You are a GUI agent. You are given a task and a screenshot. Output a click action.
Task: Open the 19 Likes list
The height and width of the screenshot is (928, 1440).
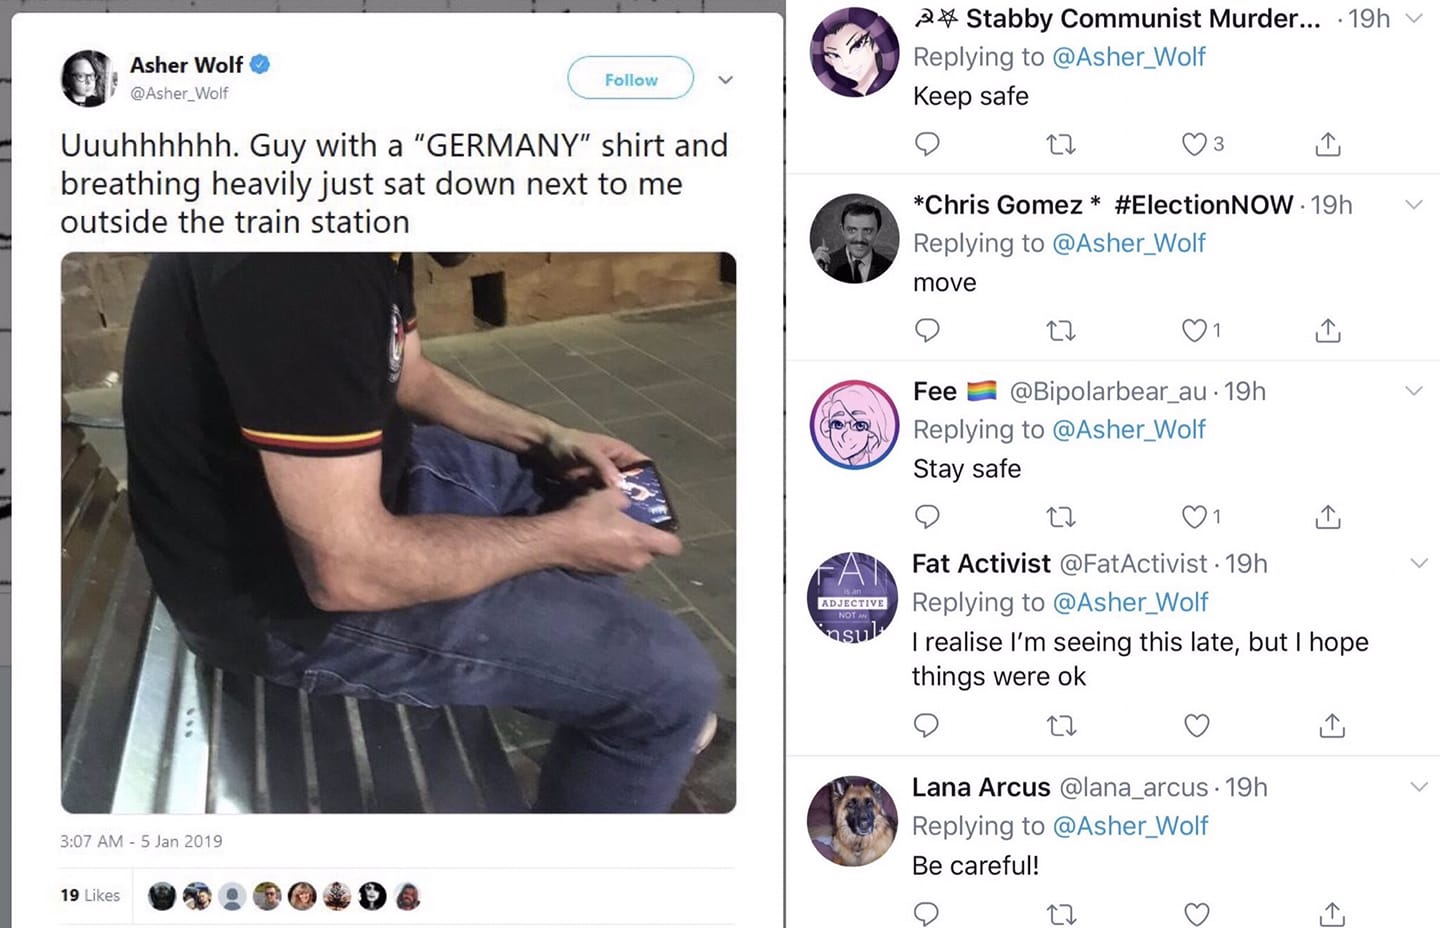pos(90,895)
